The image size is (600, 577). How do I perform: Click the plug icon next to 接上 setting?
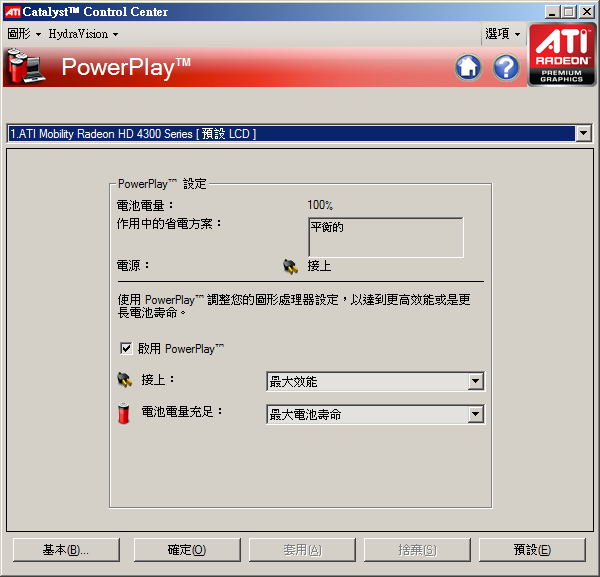pos(125,380)
